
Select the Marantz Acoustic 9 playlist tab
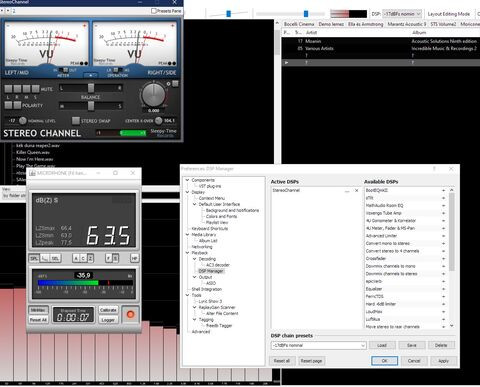(x=407, y=24)
